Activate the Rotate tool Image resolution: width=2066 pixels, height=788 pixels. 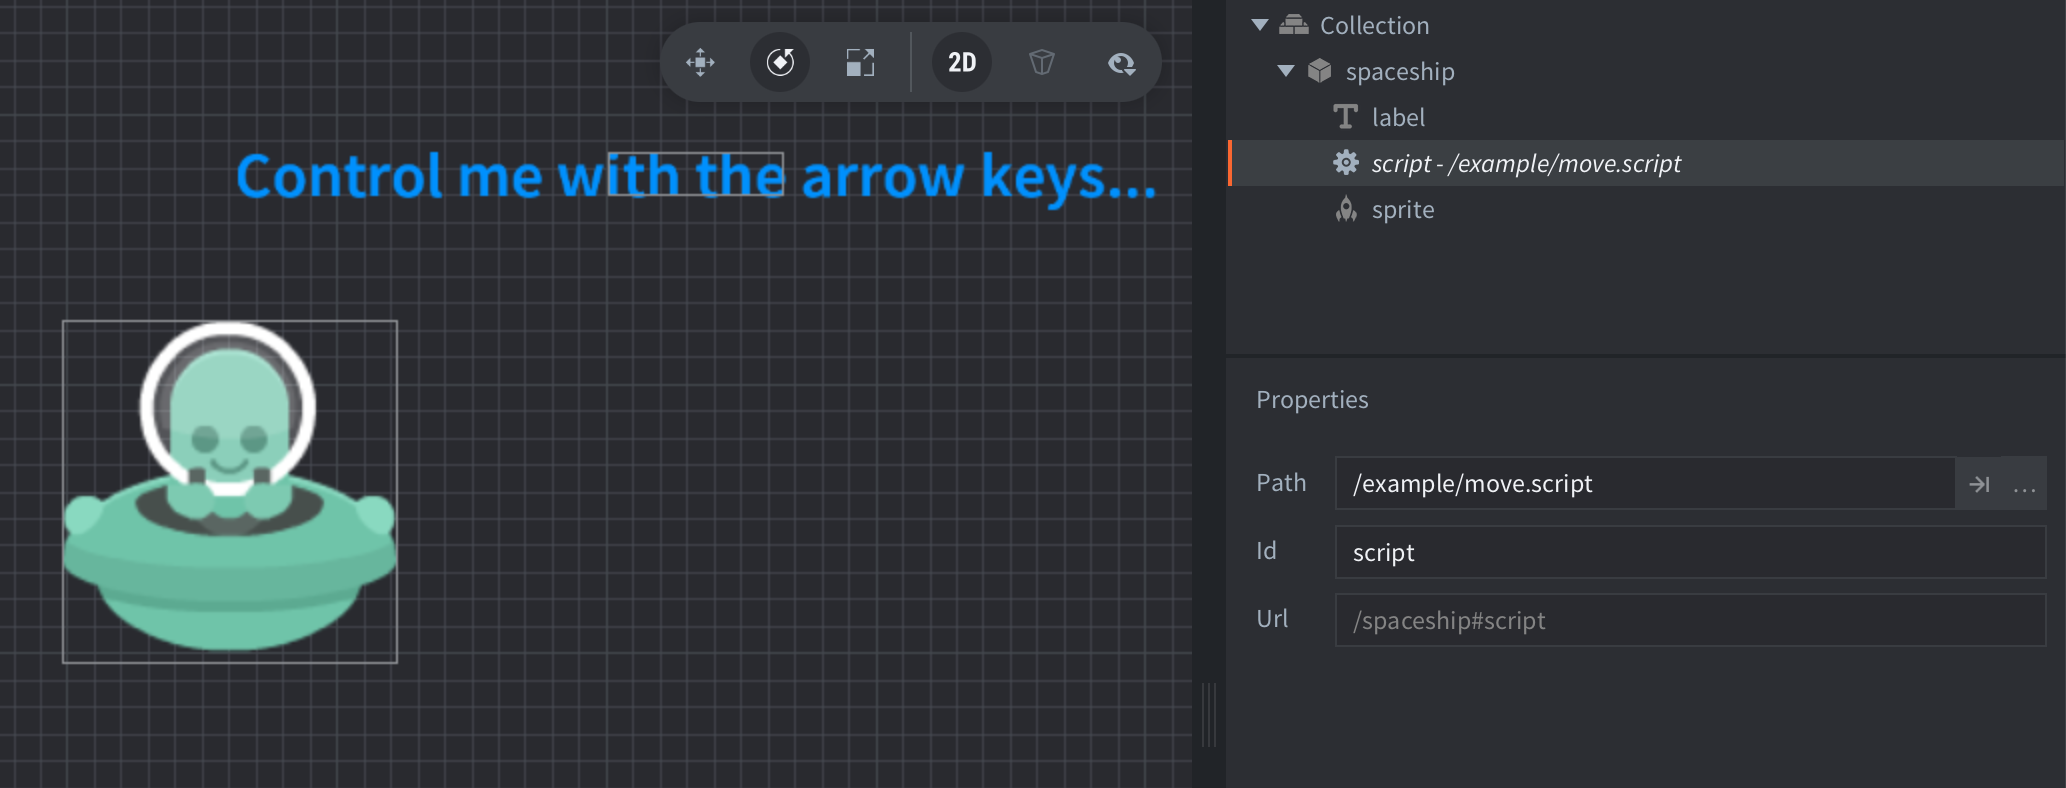tap(780, 62)
